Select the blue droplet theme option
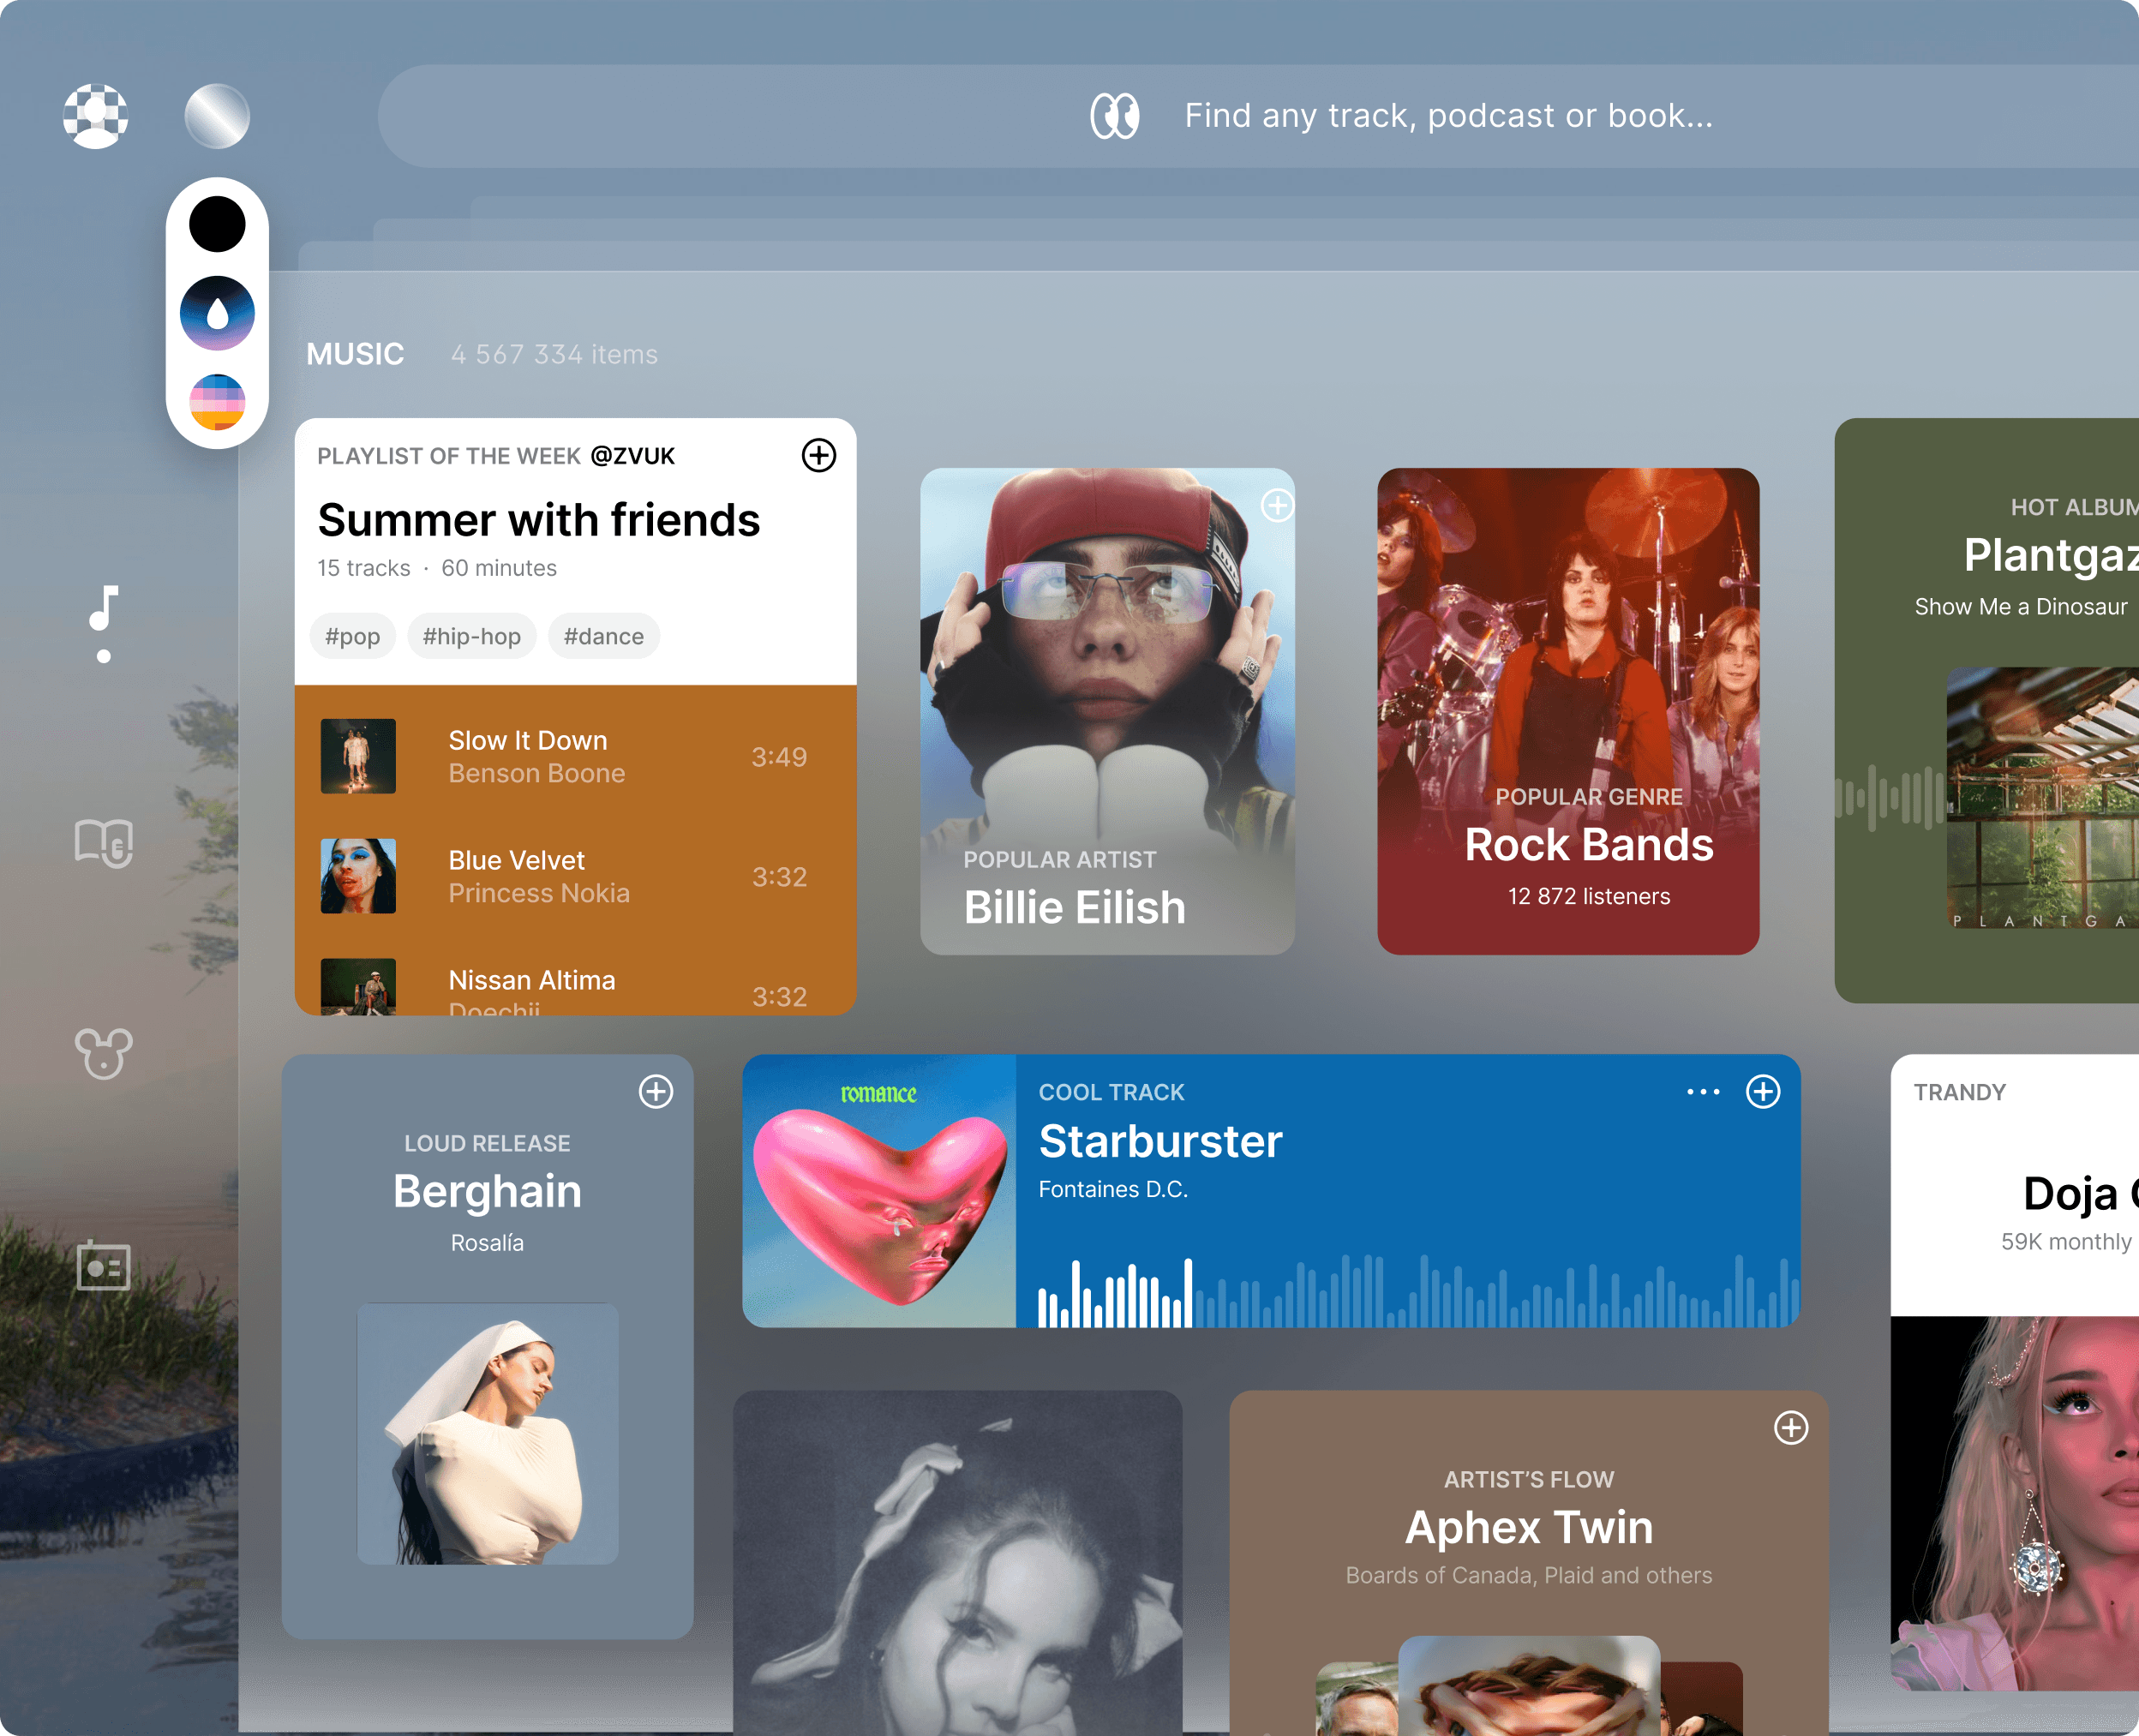 pyautogui.click(x=217, y=313)
